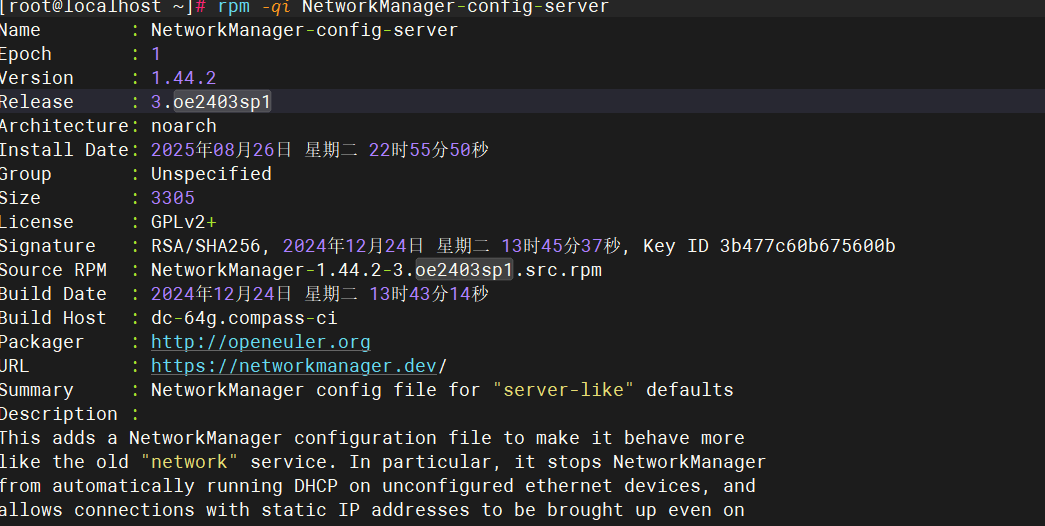Select version number 1.44.2
The width and height of the screenshot is (1045, 526).
point(184,78)
